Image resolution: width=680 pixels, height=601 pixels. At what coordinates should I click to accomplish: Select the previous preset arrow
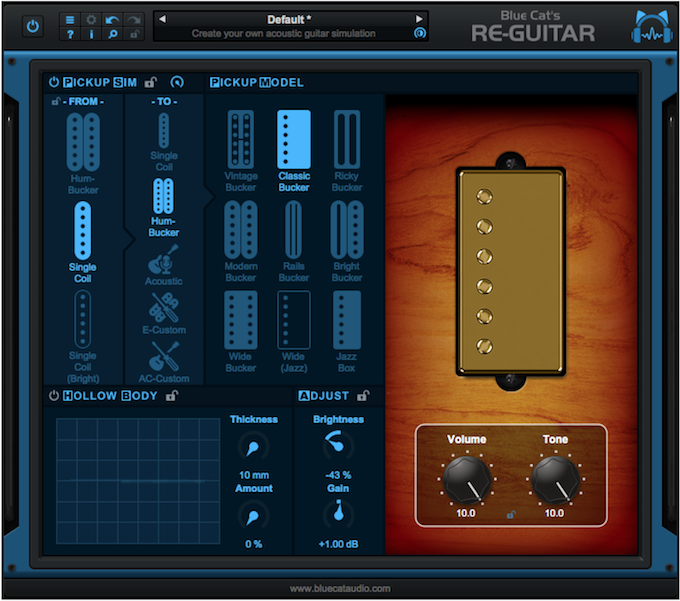(162, 19)
